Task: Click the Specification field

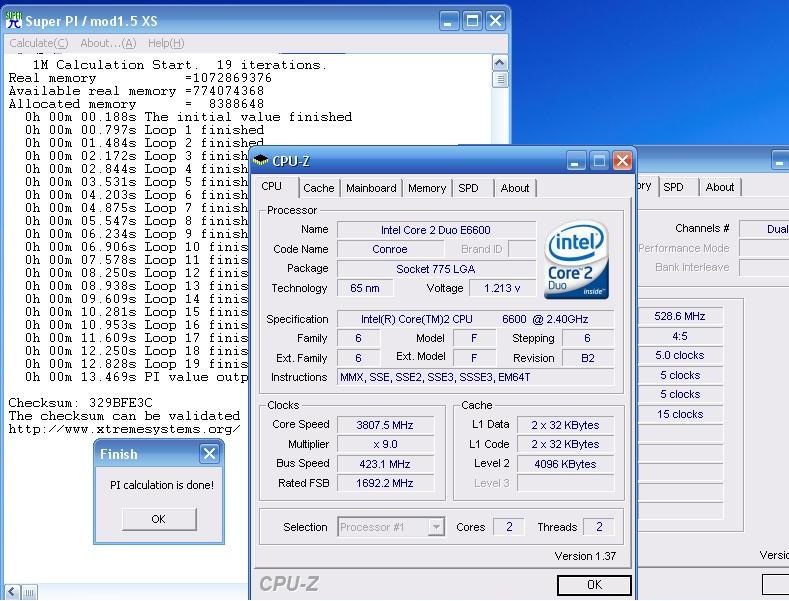Action: [475, 319]
